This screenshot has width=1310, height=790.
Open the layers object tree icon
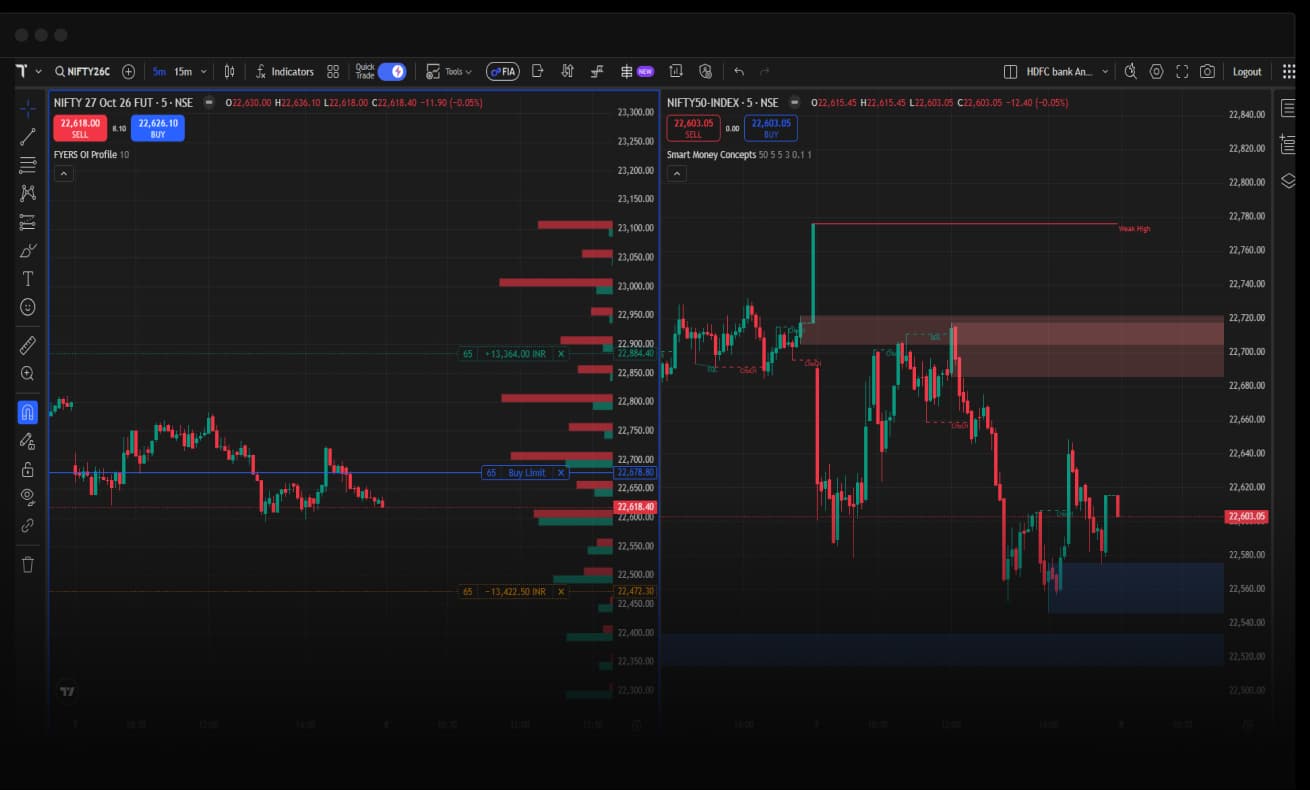tap(1288, 181)
